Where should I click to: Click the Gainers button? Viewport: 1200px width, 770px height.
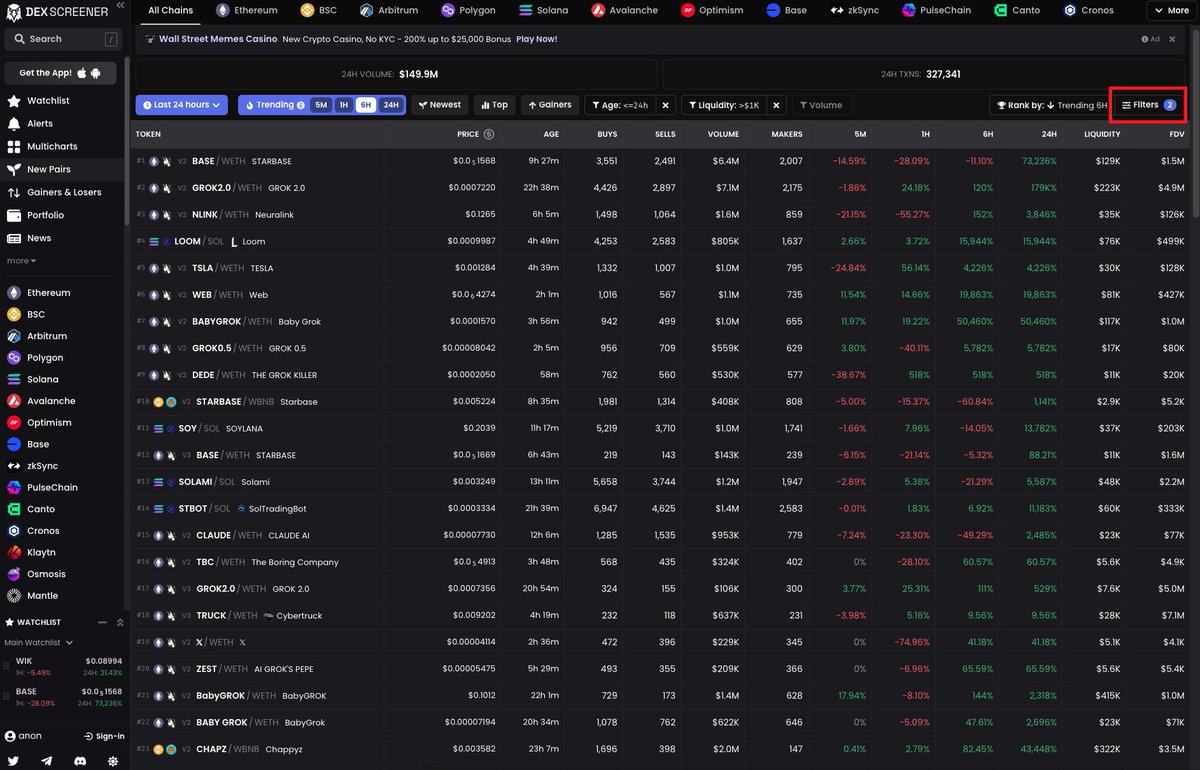coord(548,105)
